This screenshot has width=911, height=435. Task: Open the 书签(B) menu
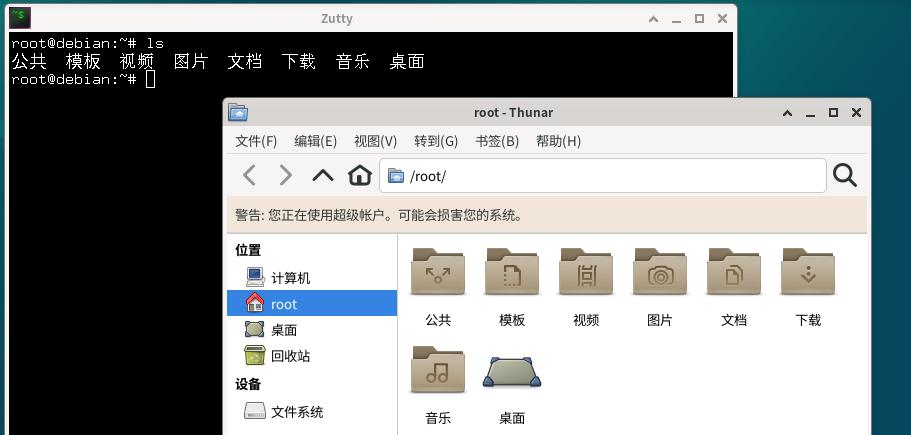click(497, 141)
